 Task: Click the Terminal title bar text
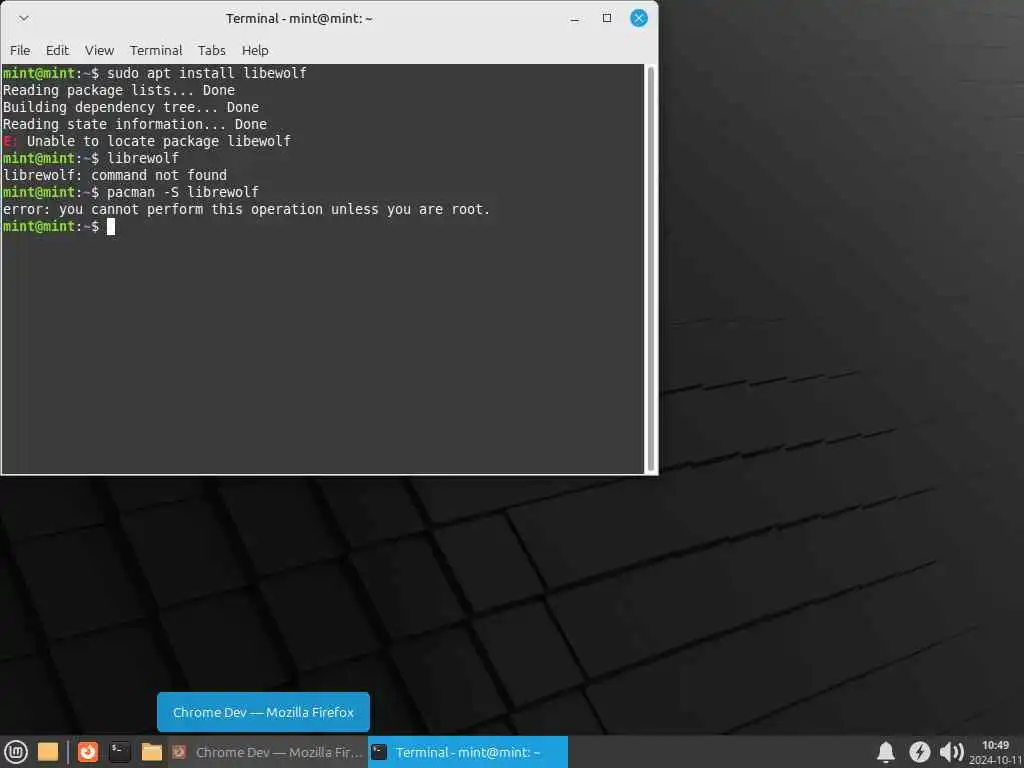pyautogui.click(x=299, y=18)
